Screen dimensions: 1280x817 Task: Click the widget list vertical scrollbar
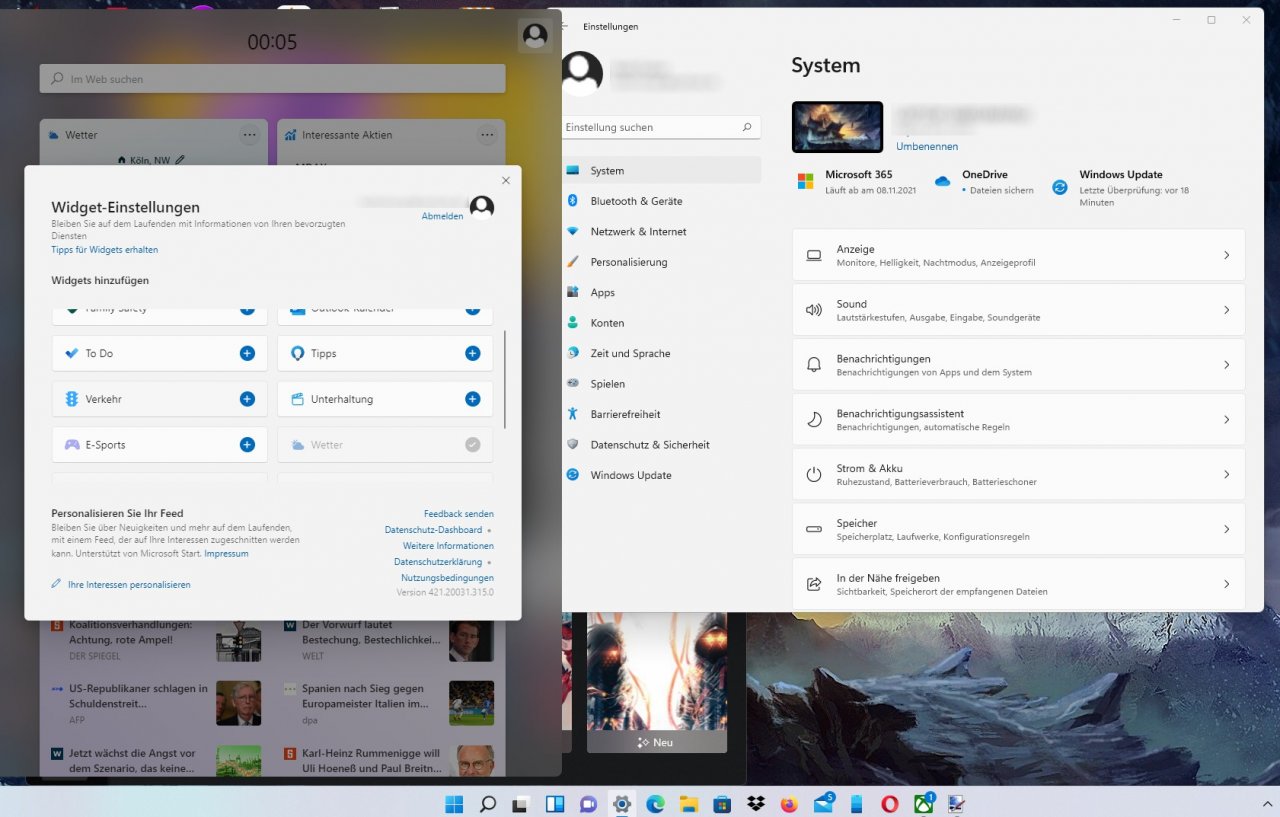[506, 379]
